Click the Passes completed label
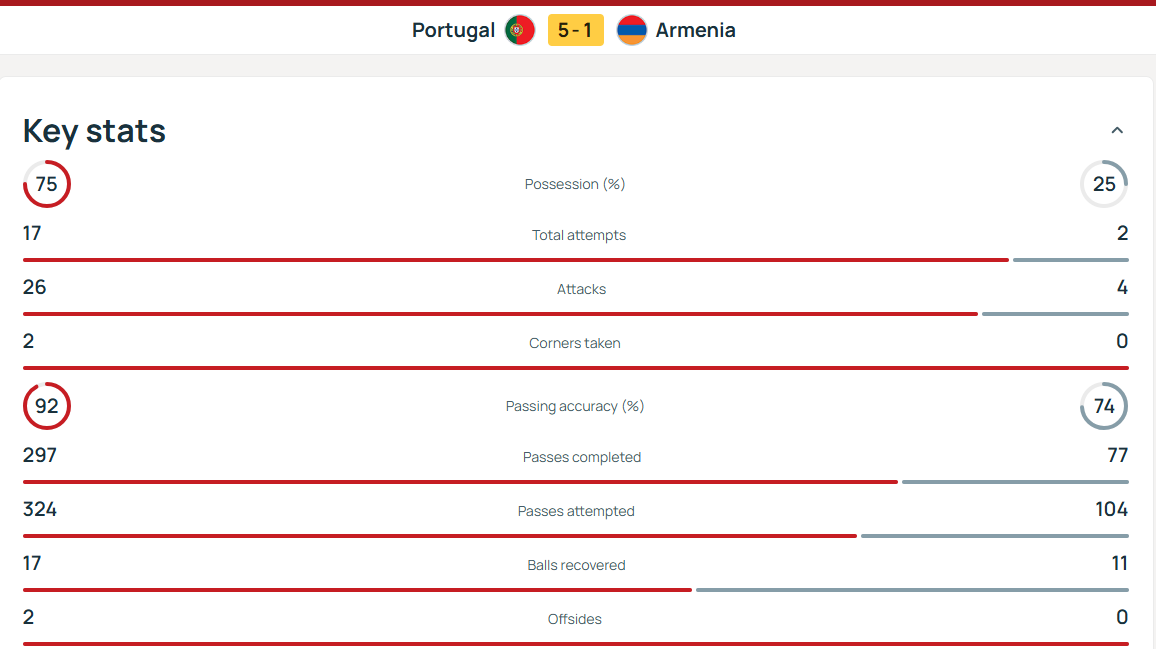1156x649 pixels. point(582,457)
